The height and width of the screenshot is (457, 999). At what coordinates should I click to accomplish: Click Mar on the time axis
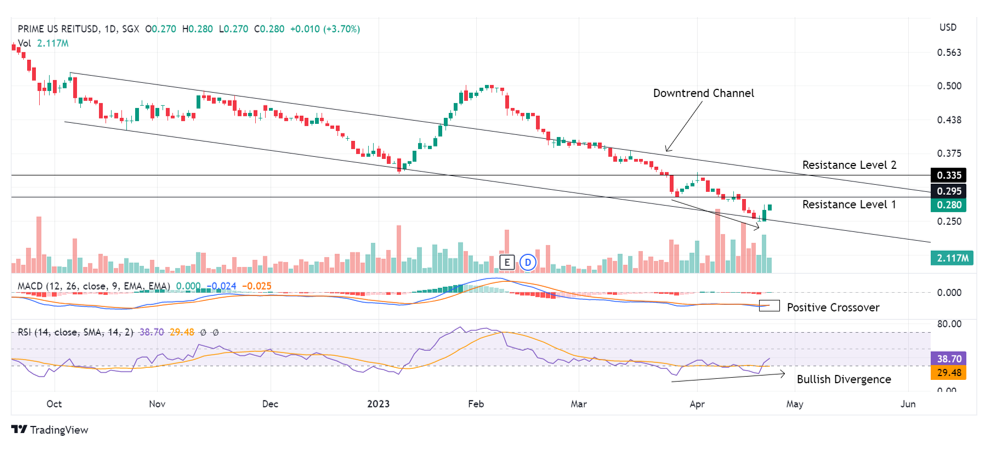[578, 404]
